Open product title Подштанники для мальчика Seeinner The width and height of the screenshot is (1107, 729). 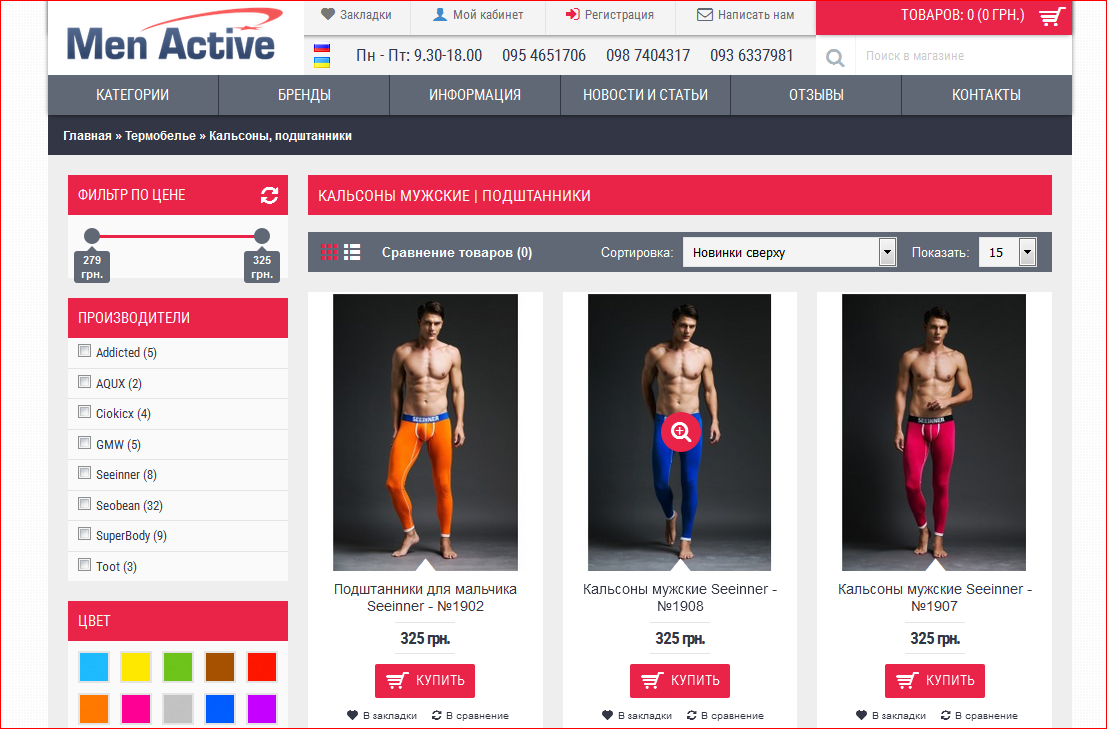coord(425,598)
